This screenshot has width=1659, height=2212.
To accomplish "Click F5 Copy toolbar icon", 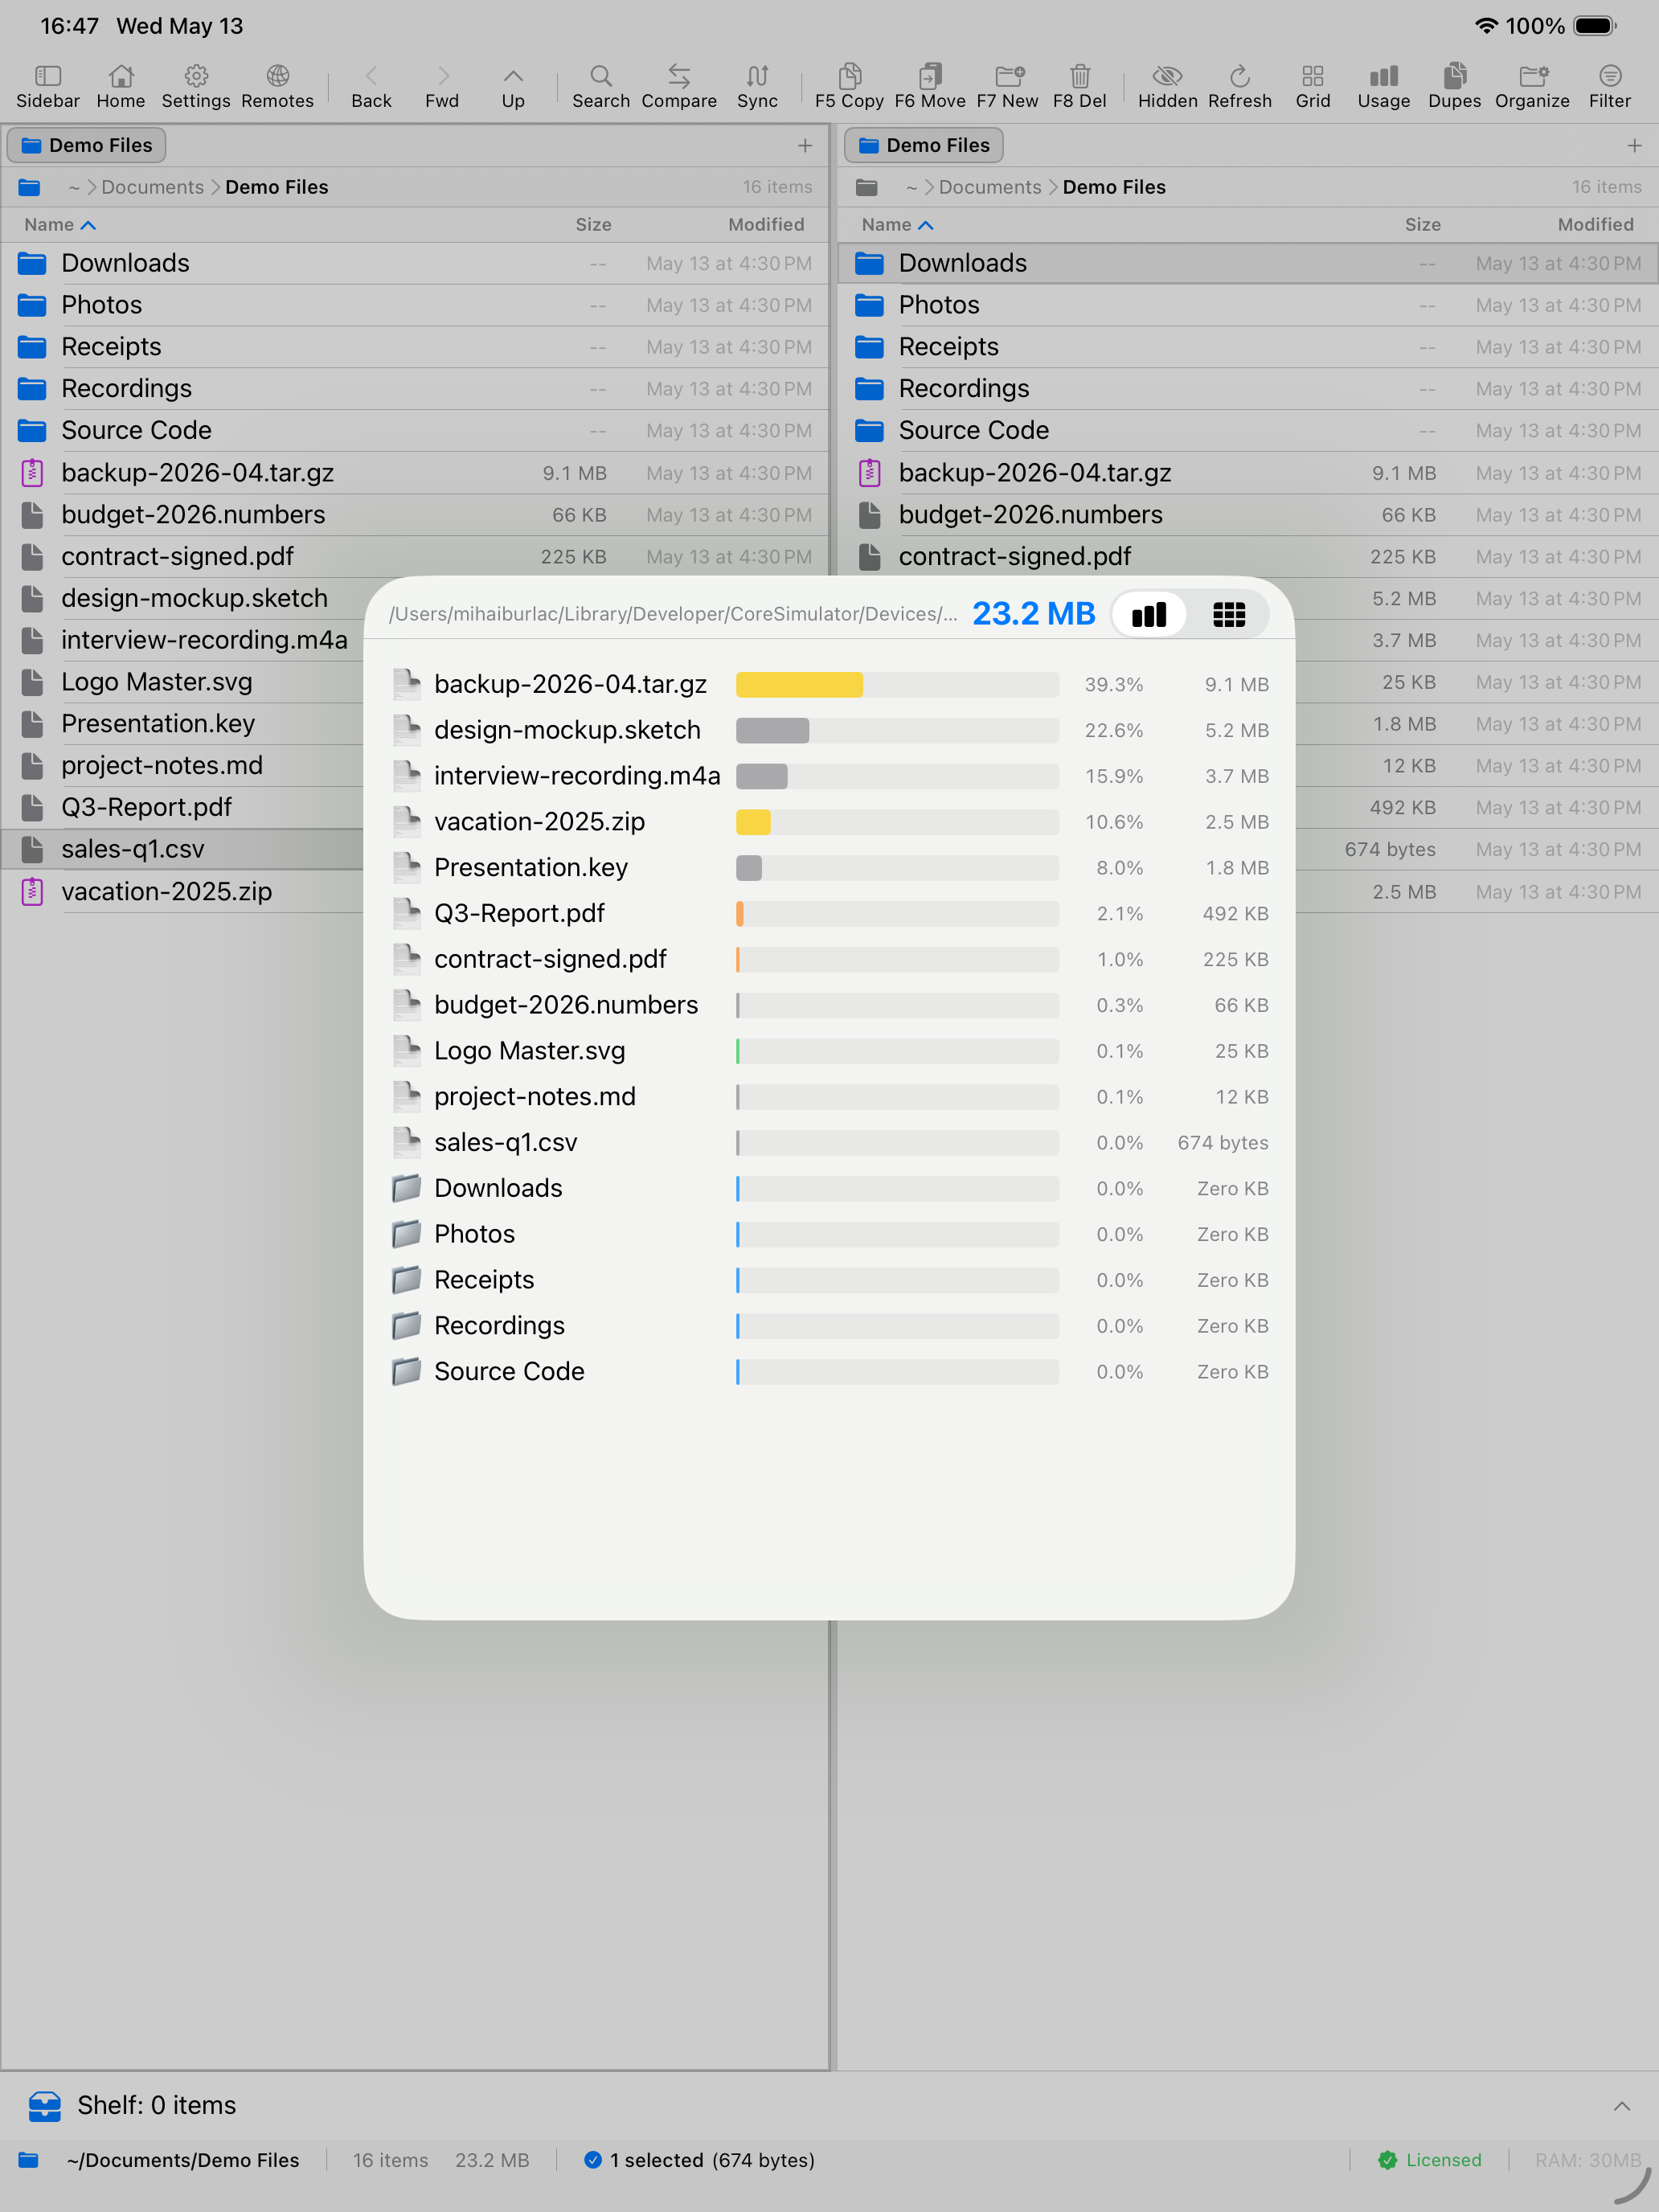I will point(849,87).
